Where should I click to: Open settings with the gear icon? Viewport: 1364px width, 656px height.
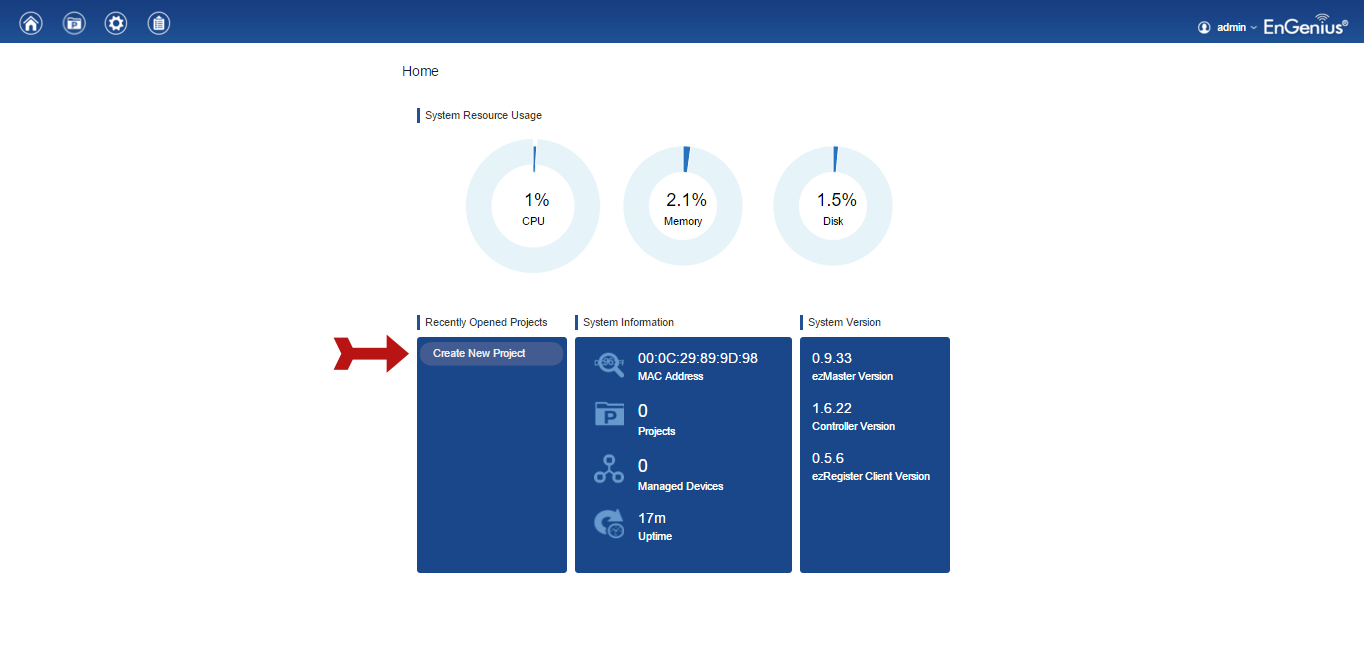116,23
